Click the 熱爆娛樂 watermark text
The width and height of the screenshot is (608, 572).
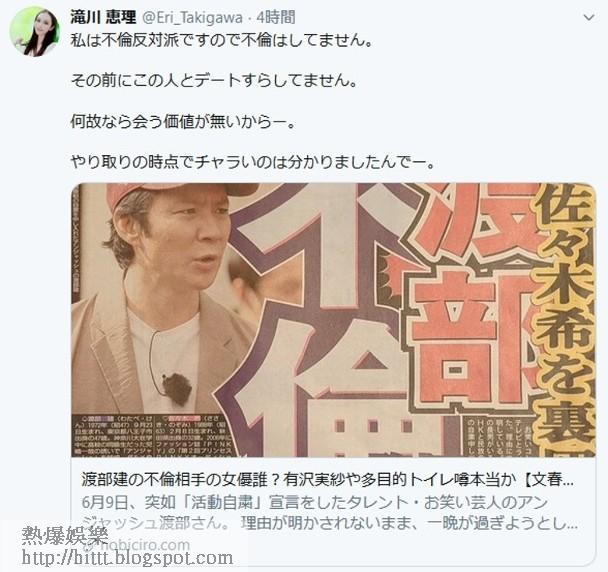pyautogui.click(x=65, y=536)
